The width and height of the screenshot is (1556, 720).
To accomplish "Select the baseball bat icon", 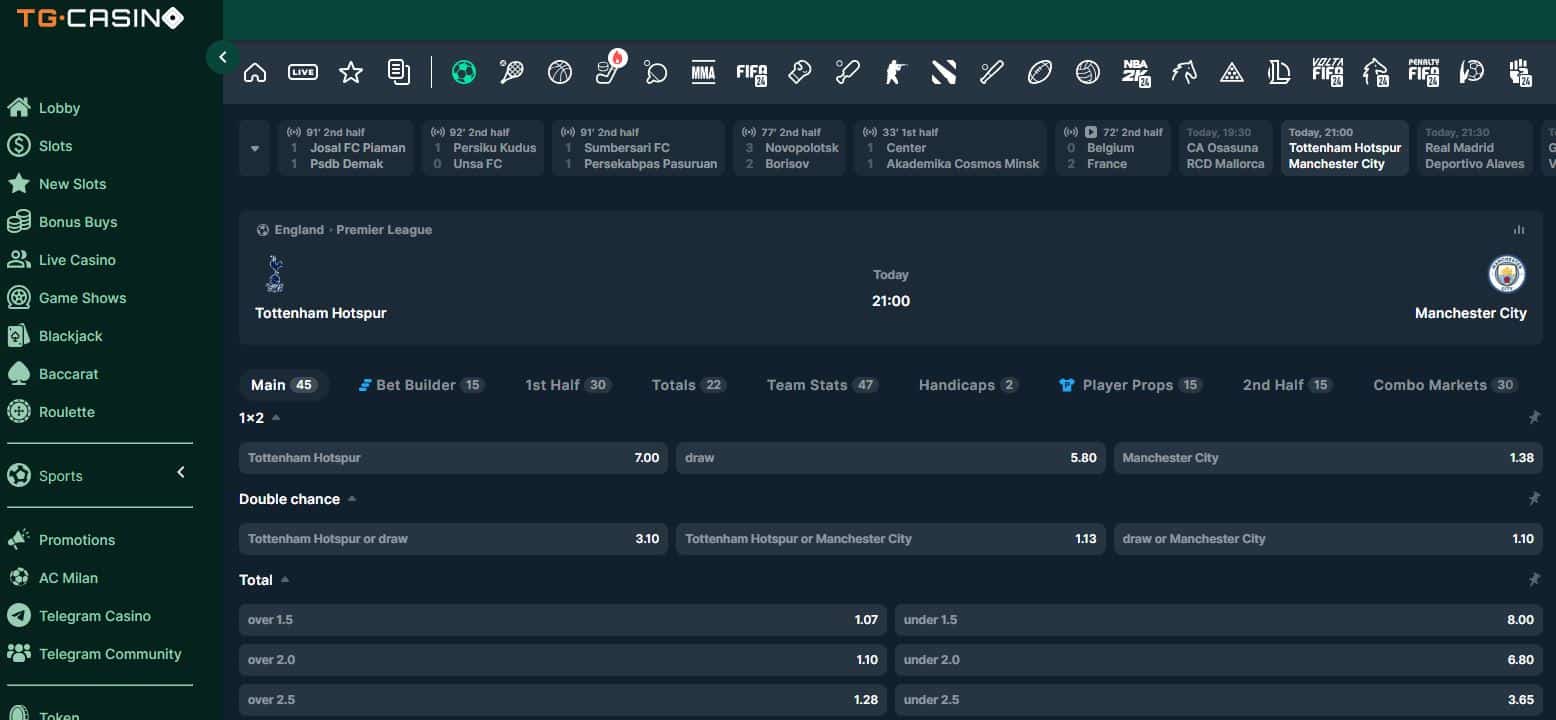I will pos(992,72).
